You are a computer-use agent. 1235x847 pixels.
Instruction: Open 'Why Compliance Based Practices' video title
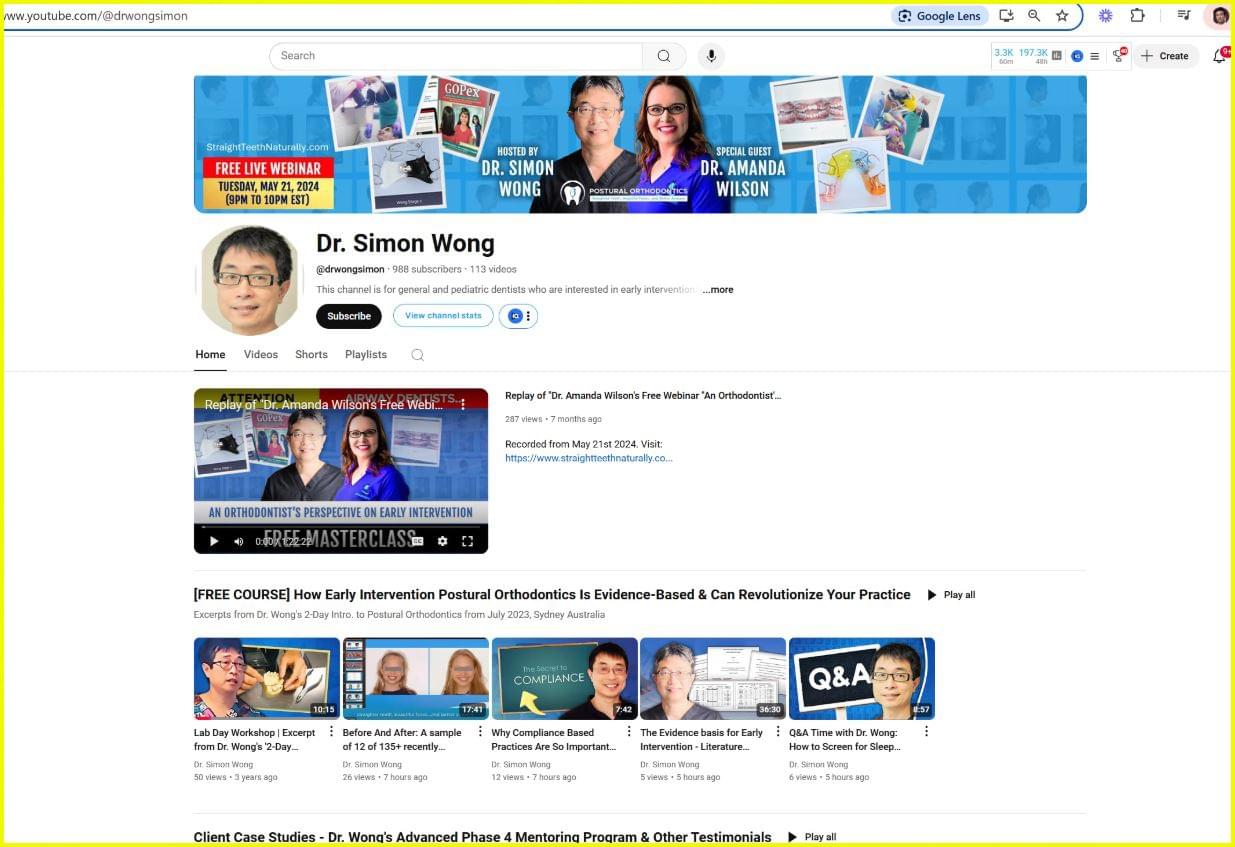[553, 740]
